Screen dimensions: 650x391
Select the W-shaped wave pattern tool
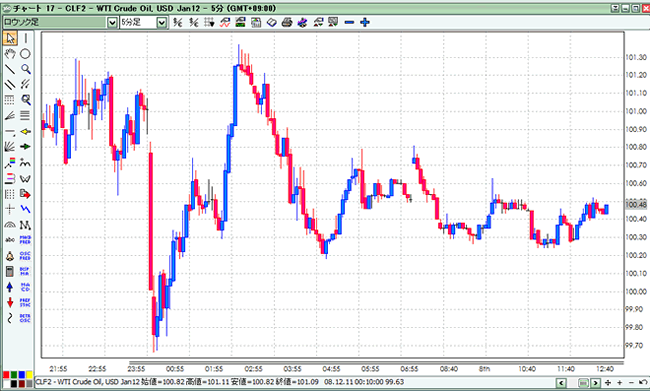[26, 178]
